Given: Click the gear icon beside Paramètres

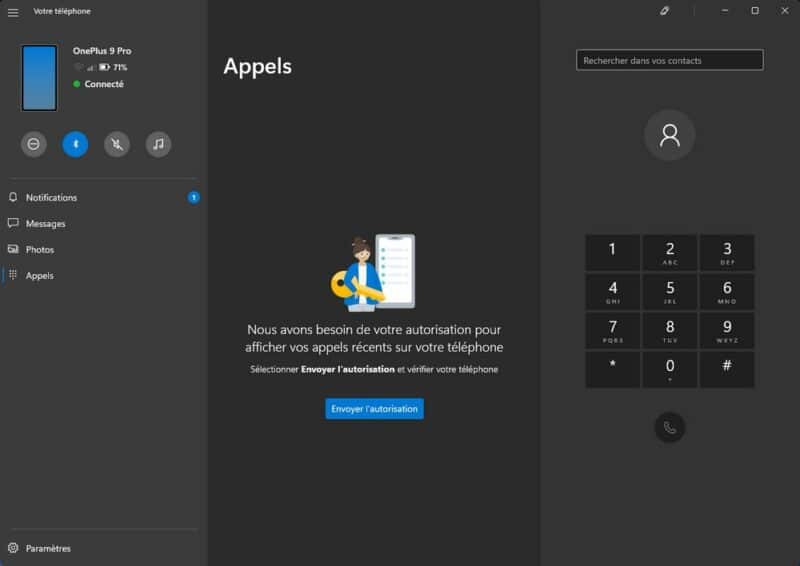Looking at the screenshot, I should [x=13, y=548].
